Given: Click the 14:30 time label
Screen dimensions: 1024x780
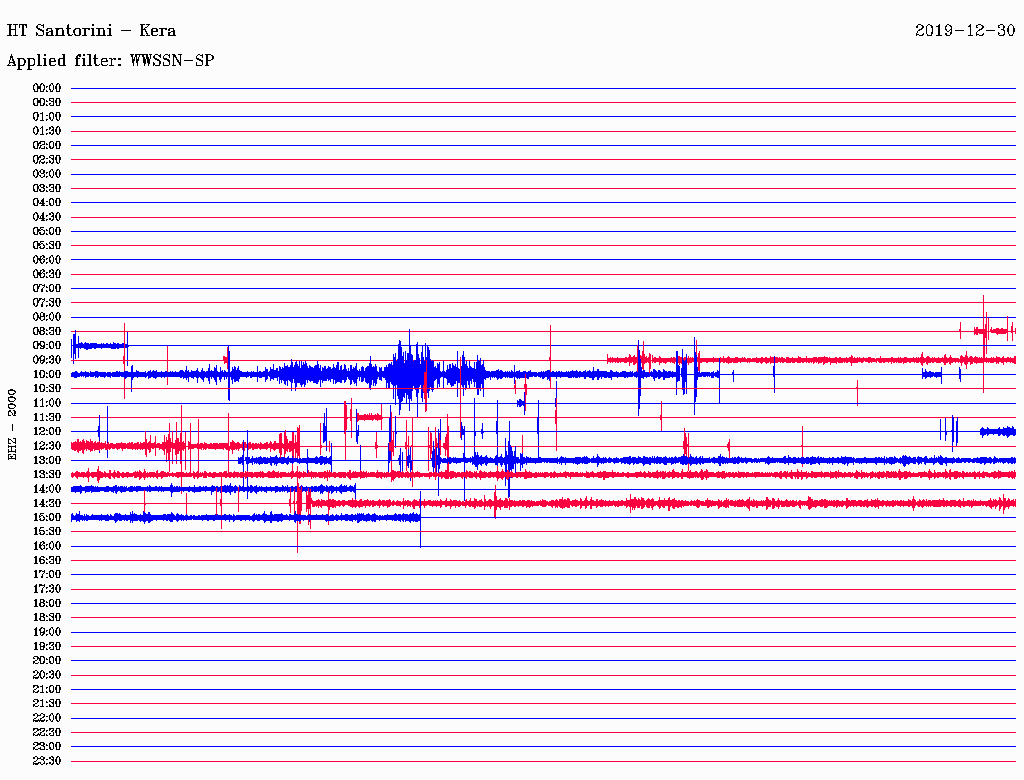Looking at the screenshot, I should (x=47, y=503).
